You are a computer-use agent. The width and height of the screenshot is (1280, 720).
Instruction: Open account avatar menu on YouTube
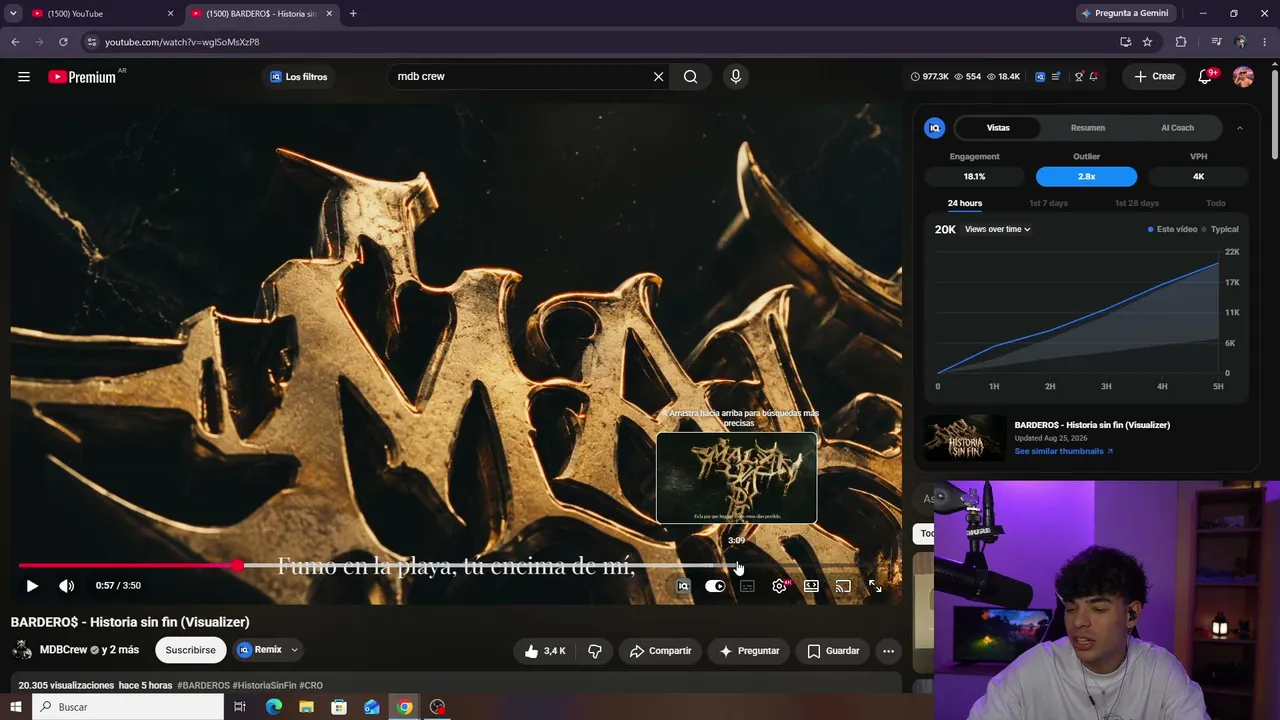pyautogui.click(x=1243, y=77)
